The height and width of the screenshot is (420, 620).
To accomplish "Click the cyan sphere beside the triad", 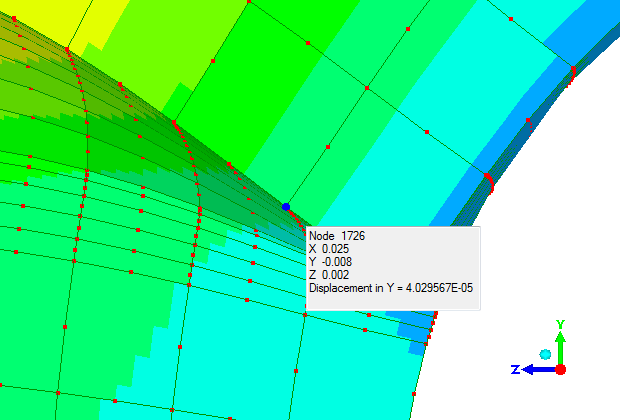I will click(544, 354).
